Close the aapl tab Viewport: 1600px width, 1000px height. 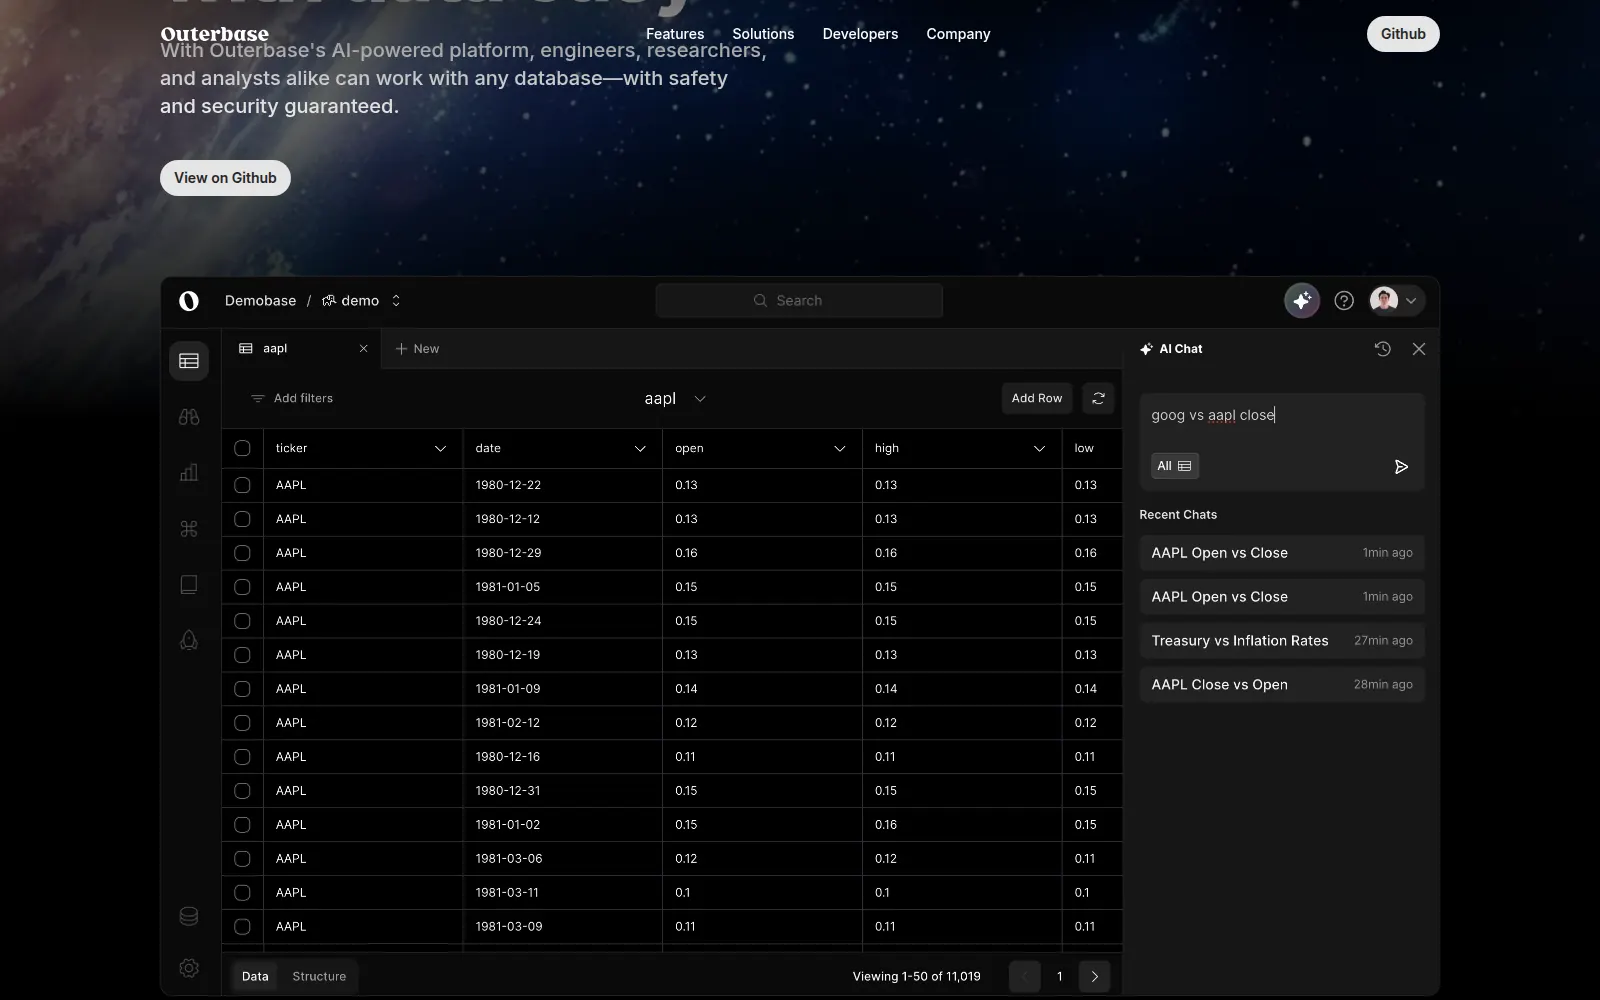point(363,349)
